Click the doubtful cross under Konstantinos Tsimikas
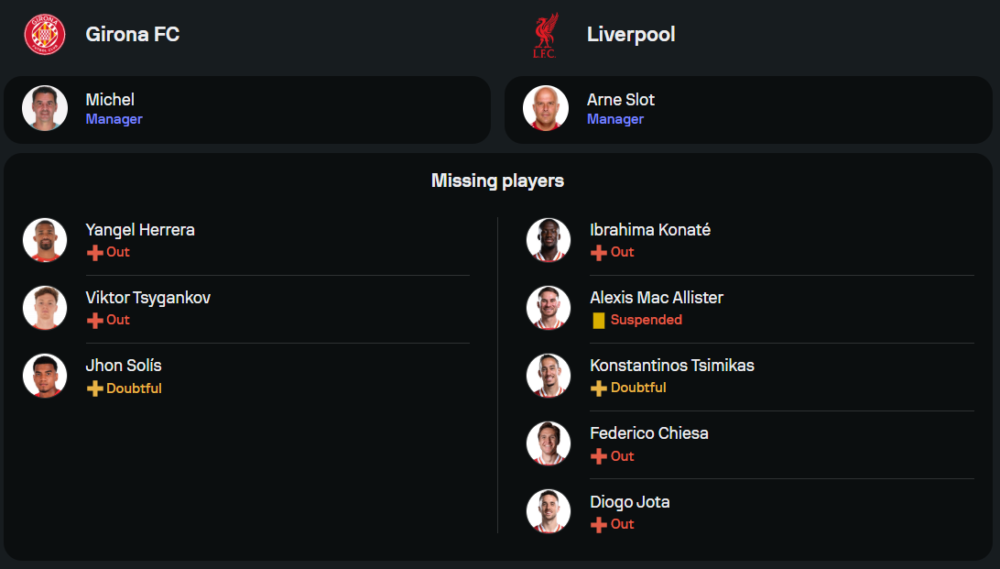 click(x=599, y=388)
